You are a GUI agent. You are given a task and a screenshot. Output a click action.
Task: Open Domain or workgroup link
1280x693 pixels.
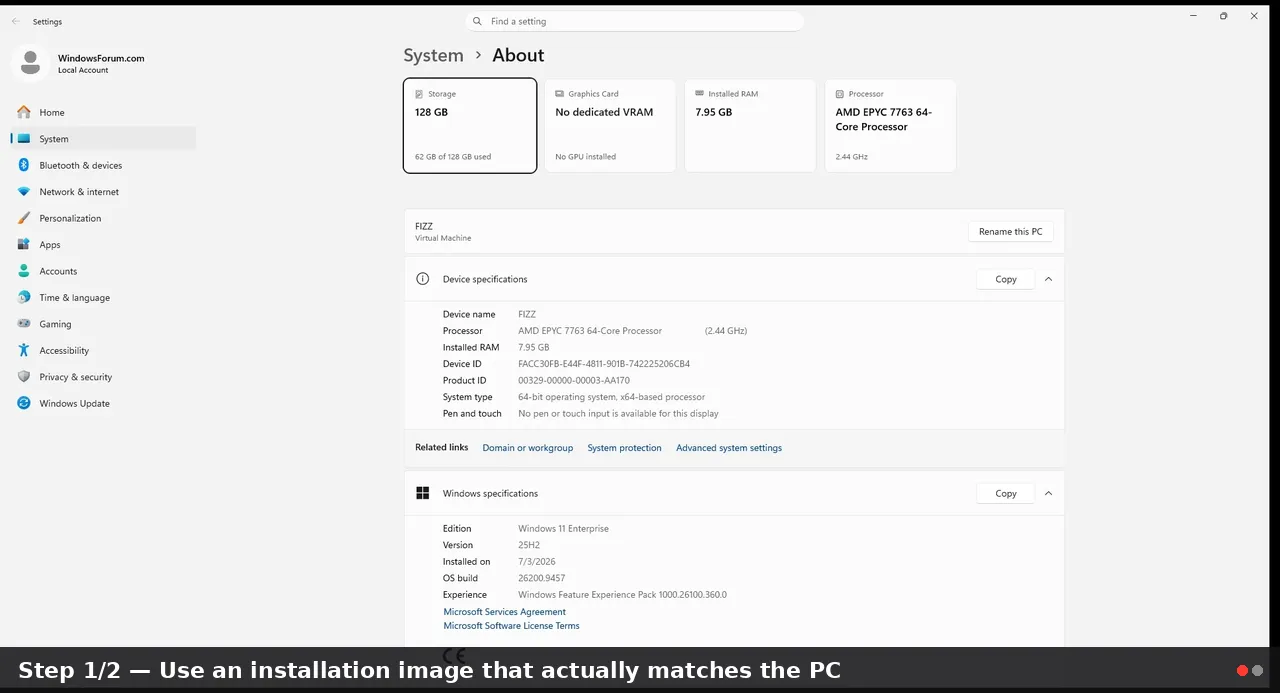click(528, 448)
